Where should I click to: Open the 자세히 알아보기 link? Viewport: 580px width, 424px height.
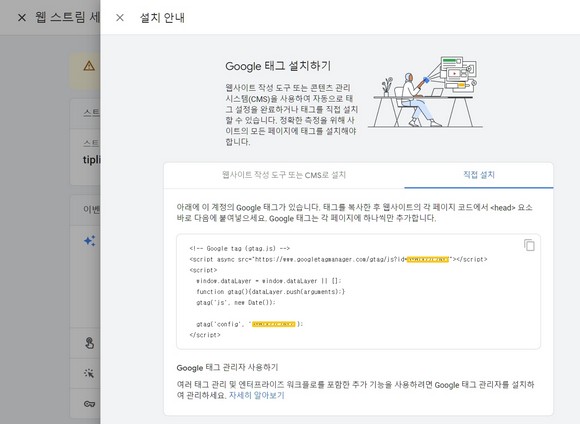pos(257,395)
